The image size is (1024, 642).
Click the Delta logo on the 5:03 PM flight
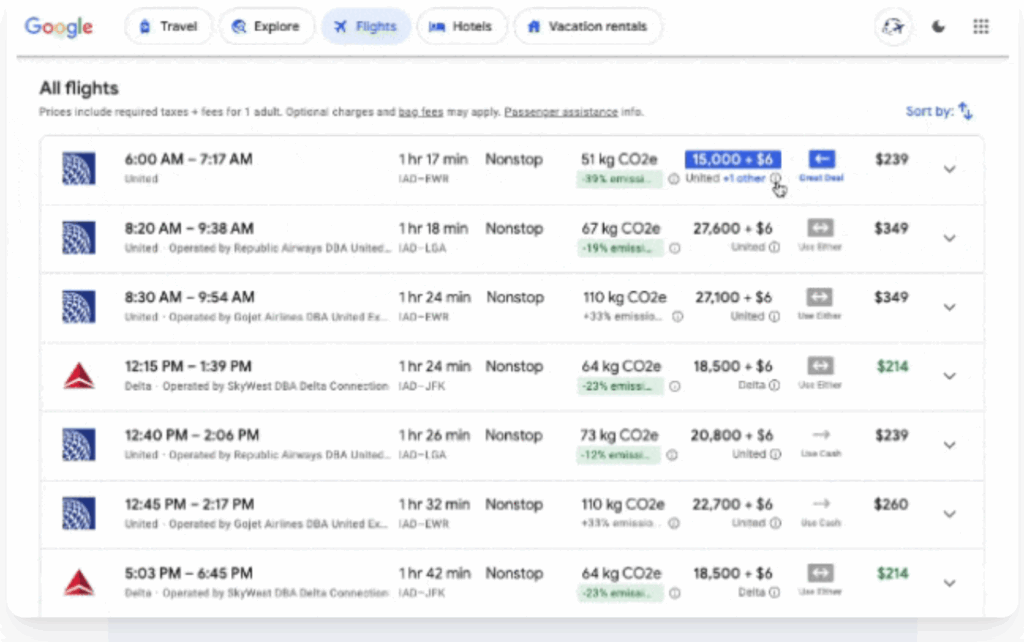point(78,583)
